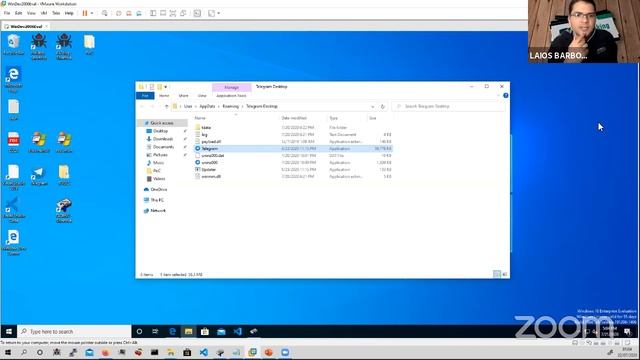Image resolution: width=640 pixels, height=360 pixels.
Task: Select Network in navigation pane
Action: coord(158,211)
